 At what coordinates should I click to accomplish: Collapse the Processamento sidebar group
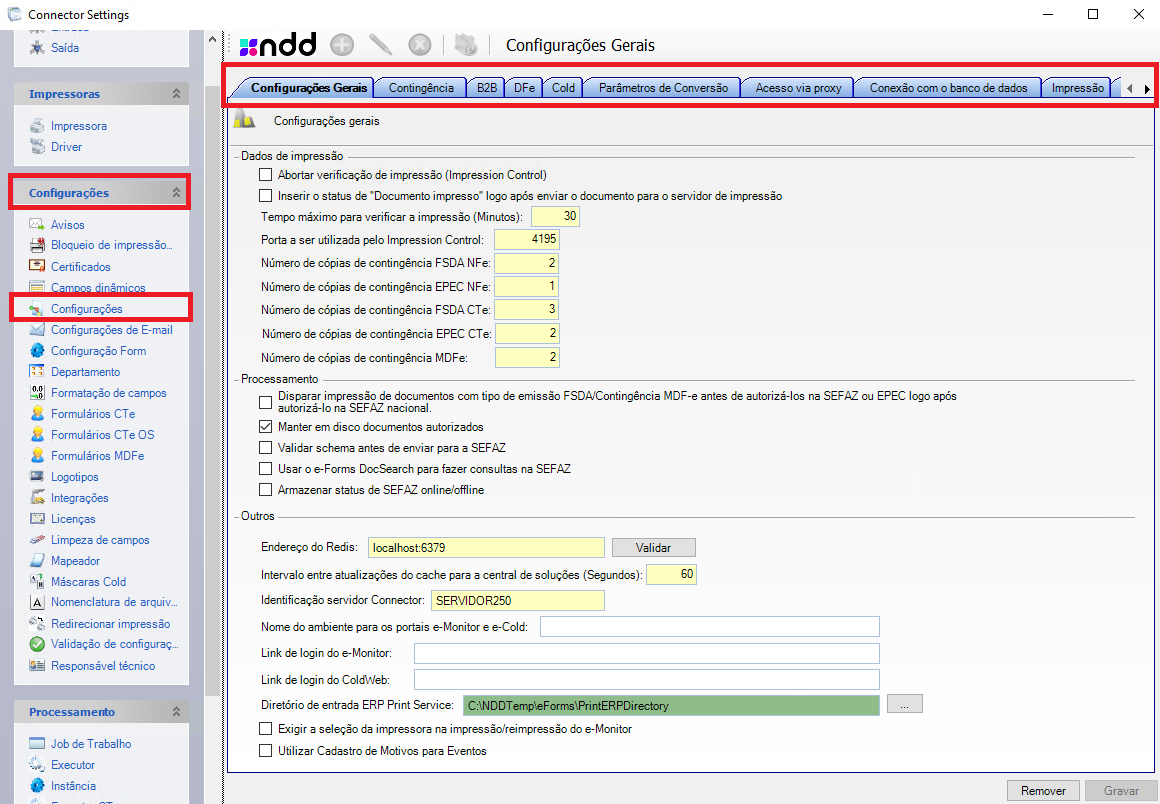pyautogui.click(x=176, y=712)
